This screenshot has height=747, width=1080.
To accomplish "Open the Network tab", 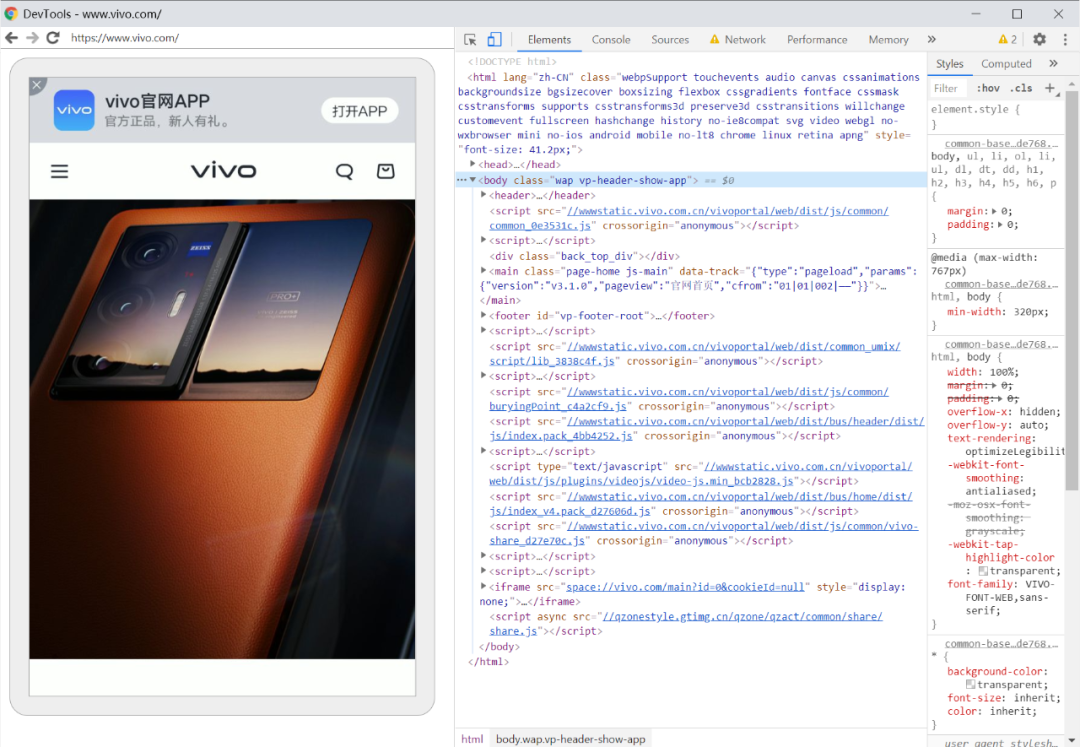I will coord(738,39).
